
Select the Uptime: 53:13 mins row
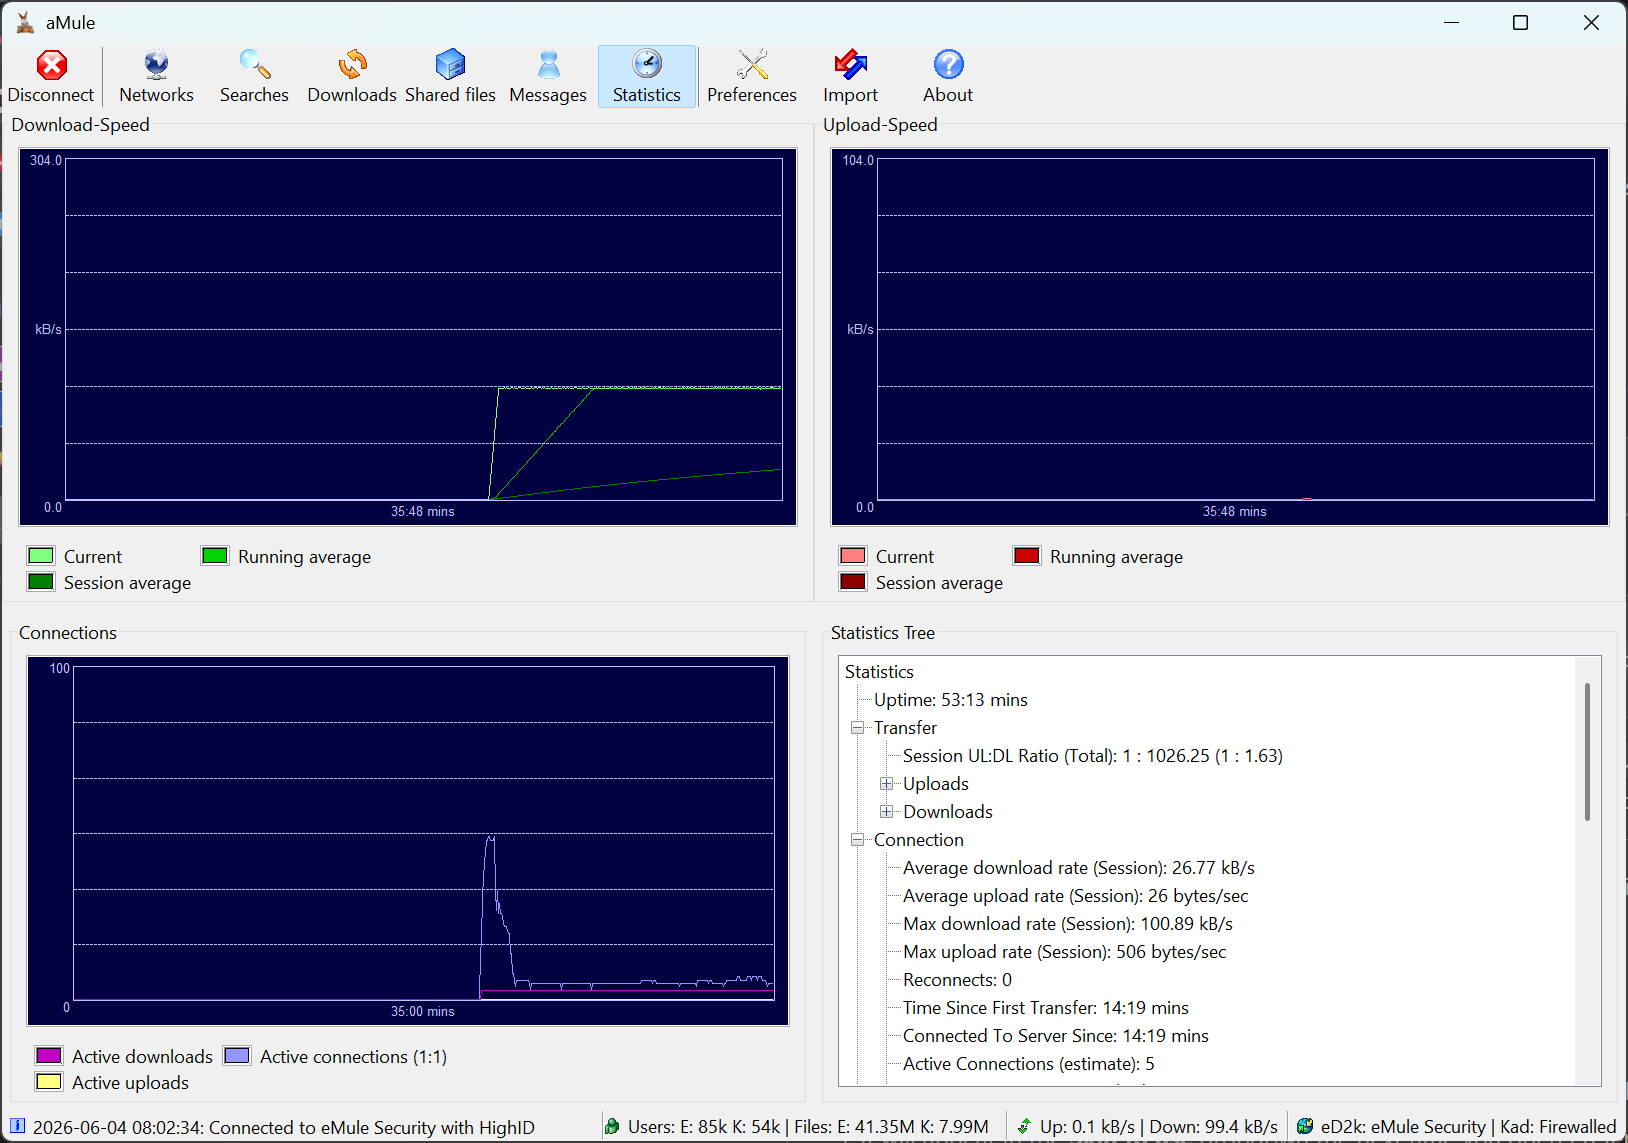point(950,700)
